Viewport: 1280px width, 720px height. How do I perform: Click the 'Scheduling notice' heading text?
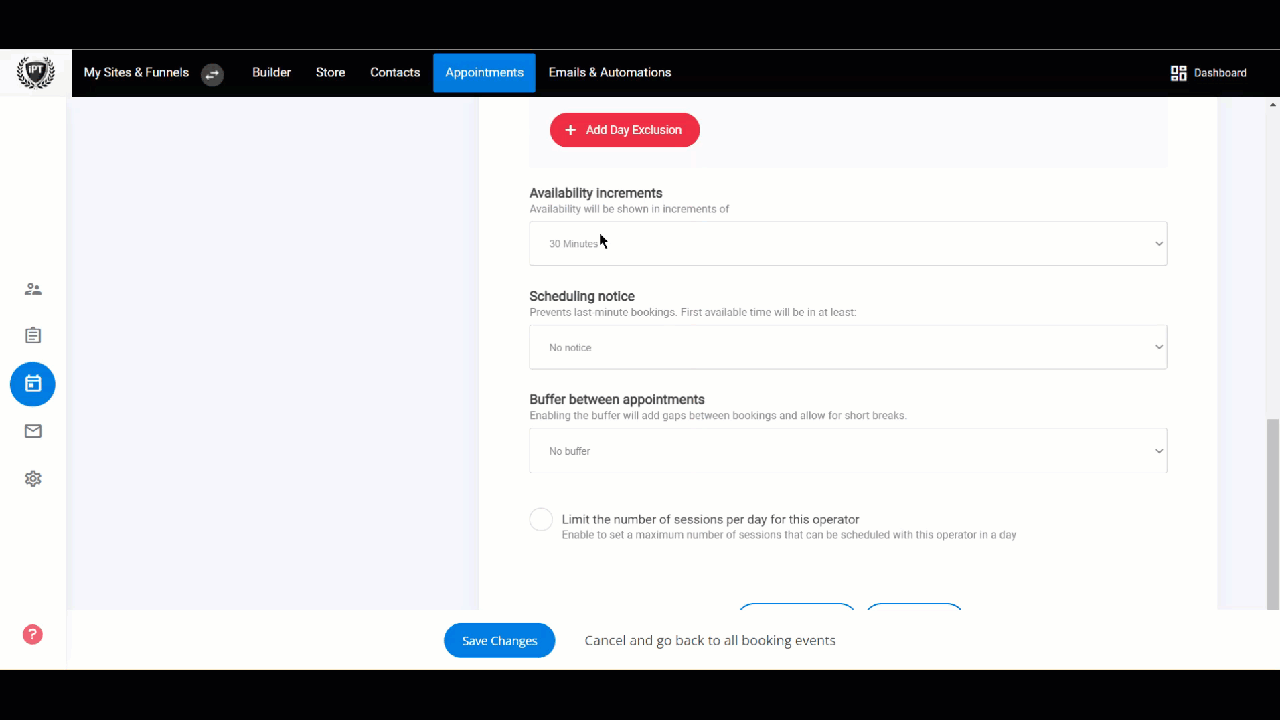pos(582,296)
